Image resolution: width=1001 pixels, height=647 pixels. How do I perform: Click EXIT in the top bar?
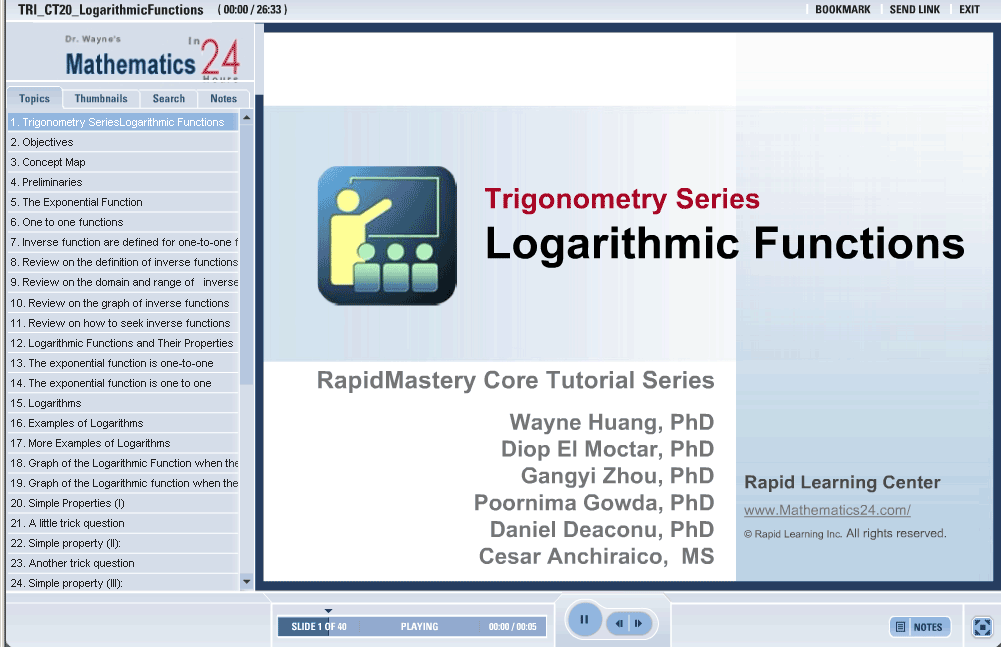(x=969, y=10)
